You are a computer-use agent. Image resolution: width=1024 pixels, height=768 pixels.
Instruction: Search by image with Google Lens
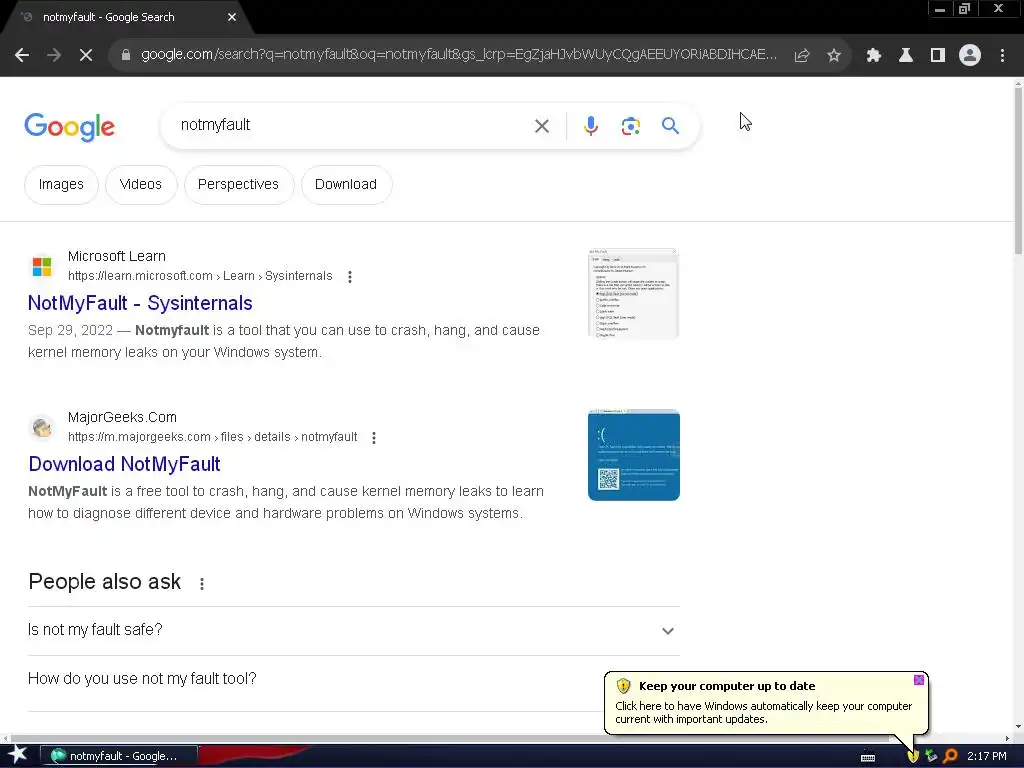pos(630,126)
